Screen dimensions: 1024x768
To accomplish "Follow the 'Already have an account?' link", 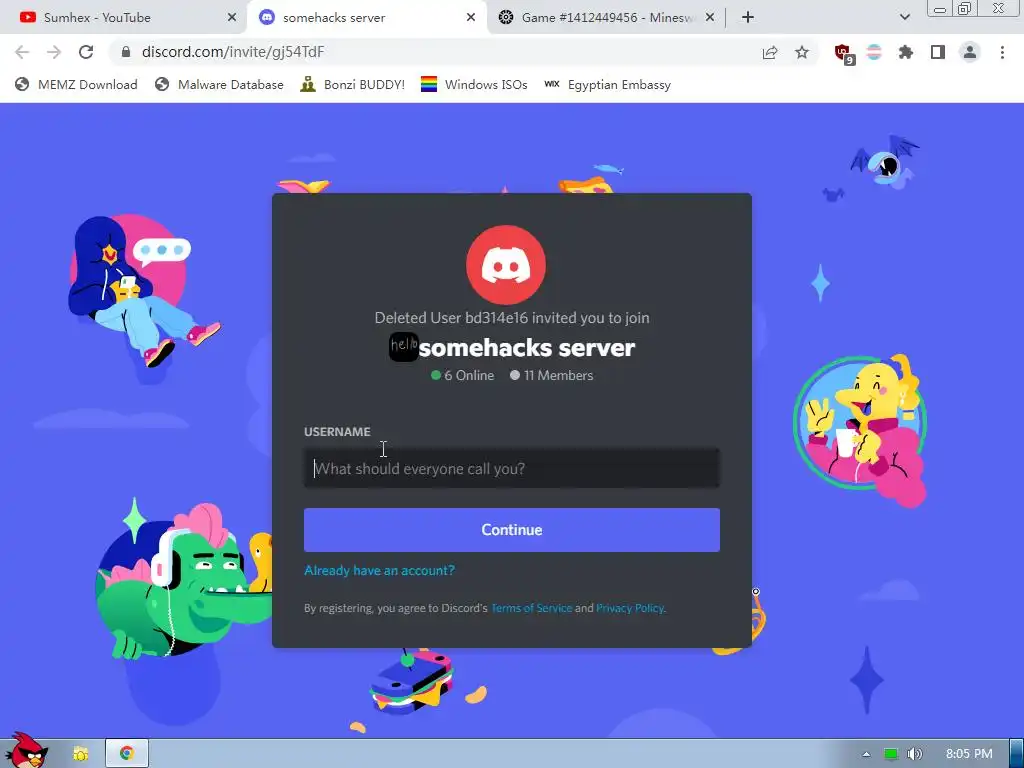I will tap(379, 570).
